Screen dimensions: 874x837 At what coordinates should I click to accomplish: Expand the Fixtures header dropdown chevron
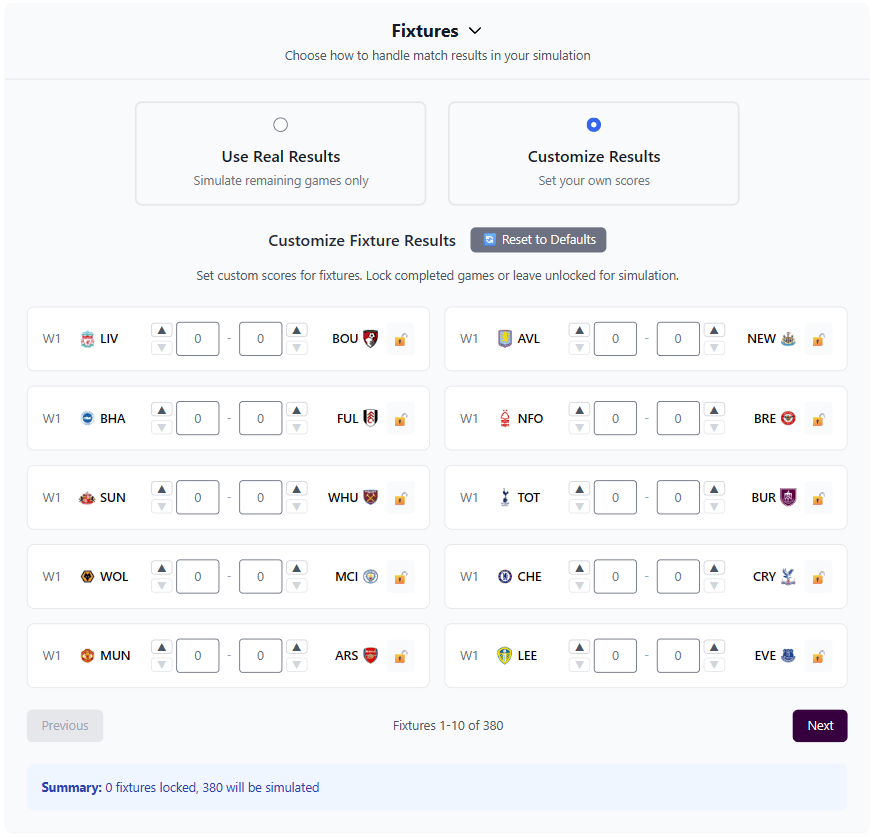475,31
